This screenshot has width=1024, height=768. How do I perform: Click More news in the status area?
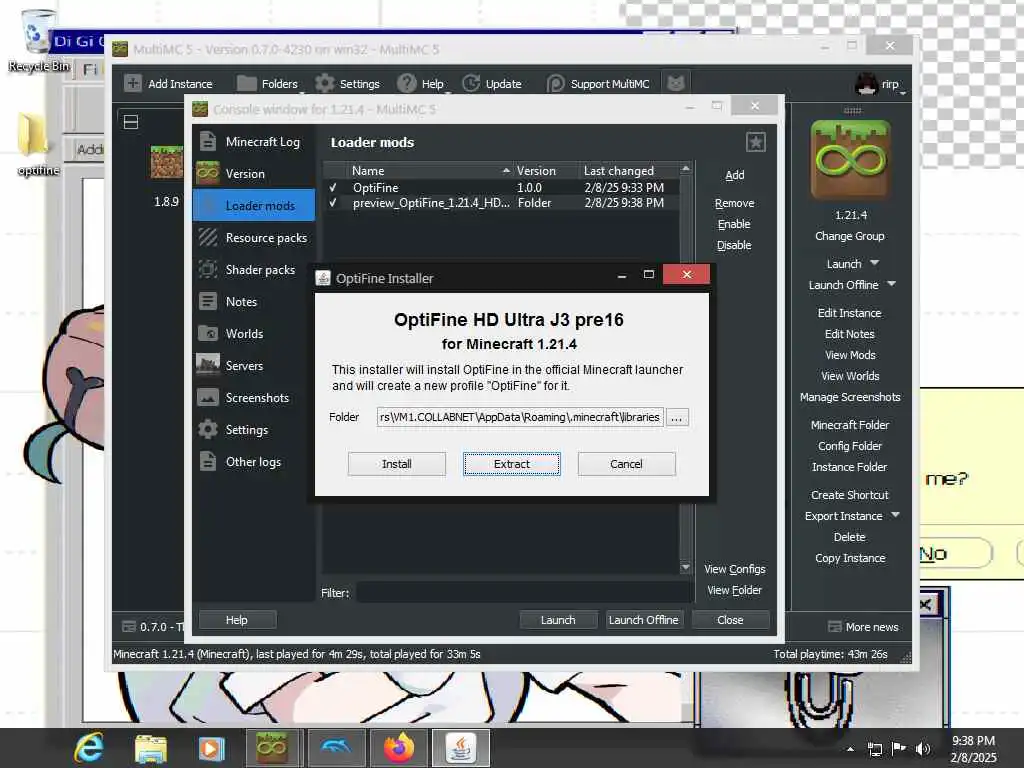[863, 626]
